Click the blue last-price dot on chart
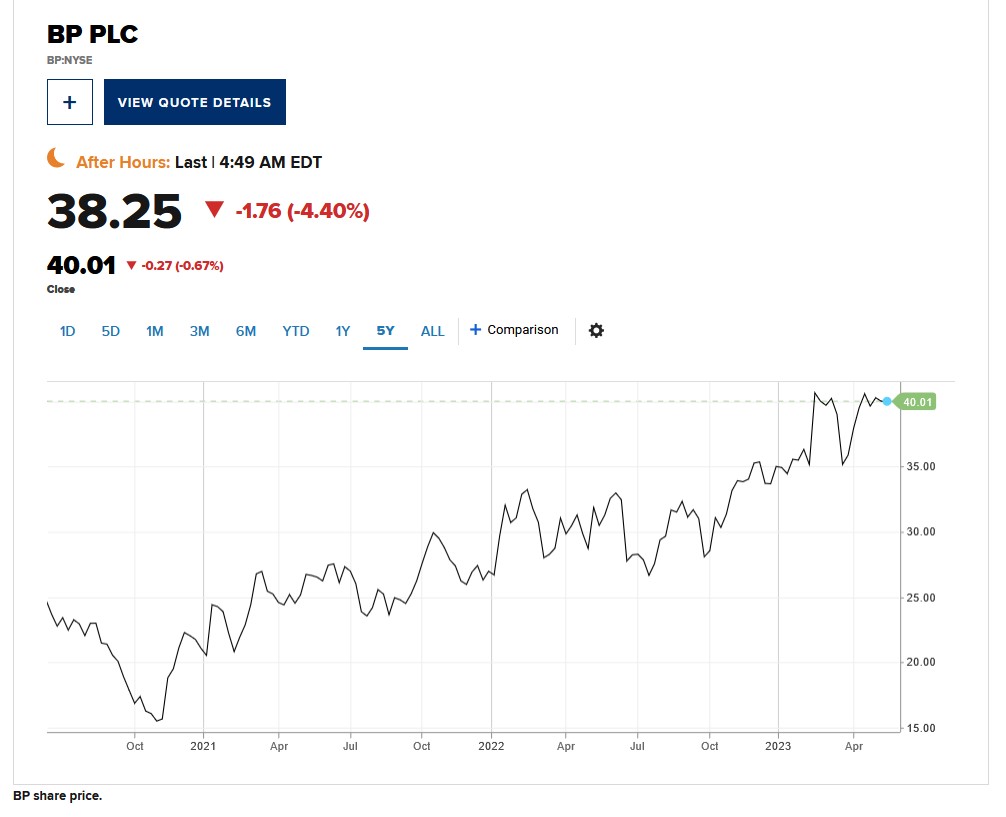This screenshot has height=817, width=1006. point(887,401)
